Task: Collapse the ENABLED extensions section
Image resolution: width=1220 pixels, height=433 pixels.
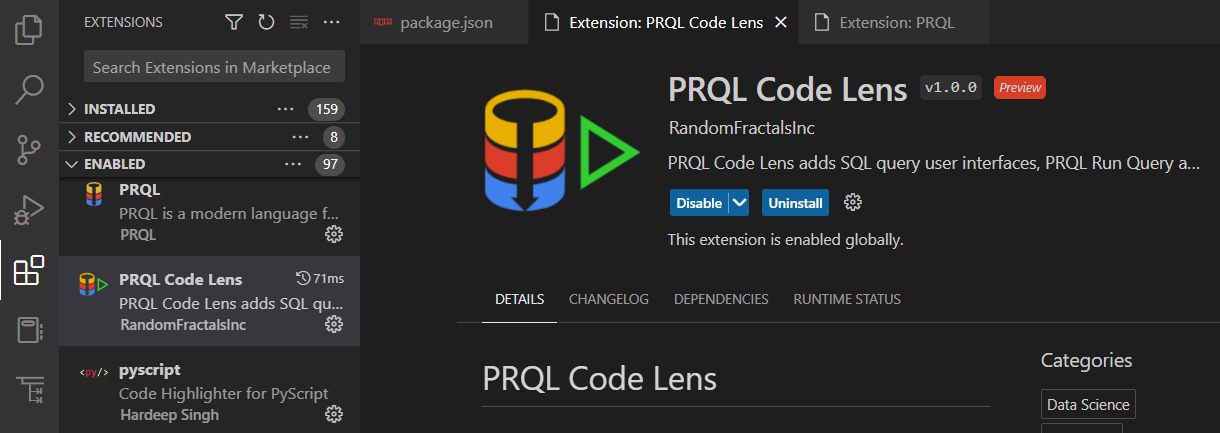Action: [71, 164]
